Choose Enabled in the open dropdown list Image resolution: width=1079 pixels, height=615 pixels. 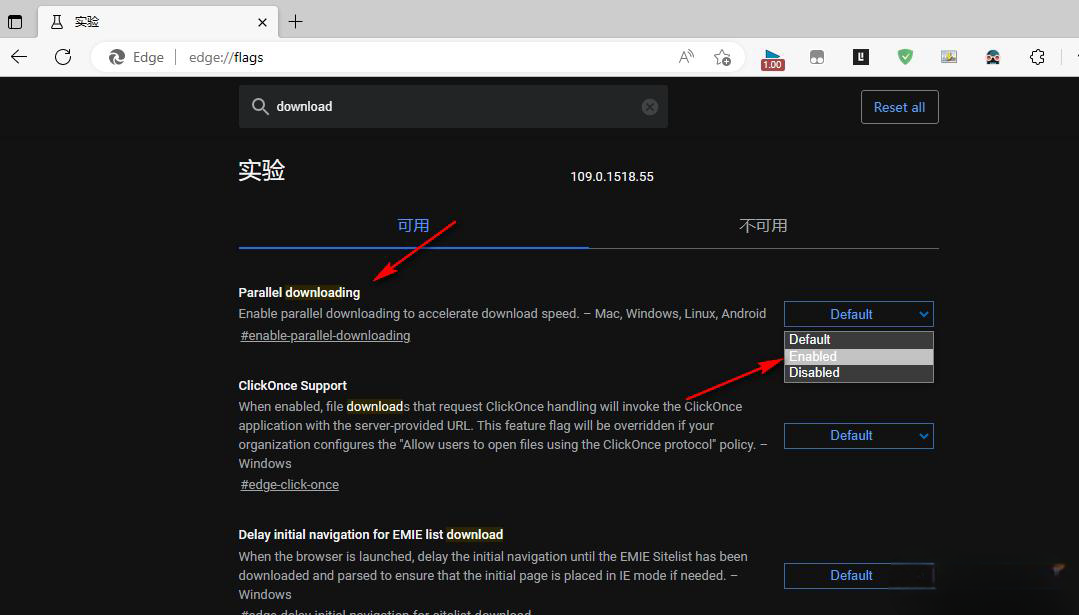pyautogui.click(x=859, y=356)
